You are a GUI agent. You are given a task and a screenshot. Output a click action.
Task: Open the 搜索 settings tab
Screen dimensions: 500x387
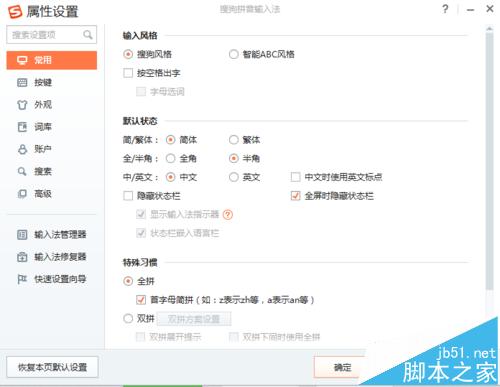coord(52,171)
